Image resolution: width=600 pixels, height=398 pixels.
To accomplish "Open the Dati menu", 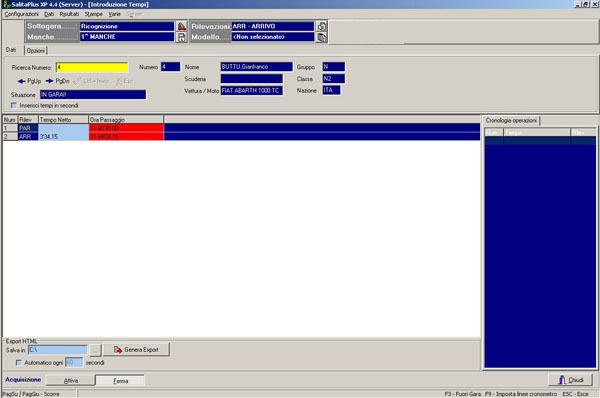I will [x=49, y=14].
